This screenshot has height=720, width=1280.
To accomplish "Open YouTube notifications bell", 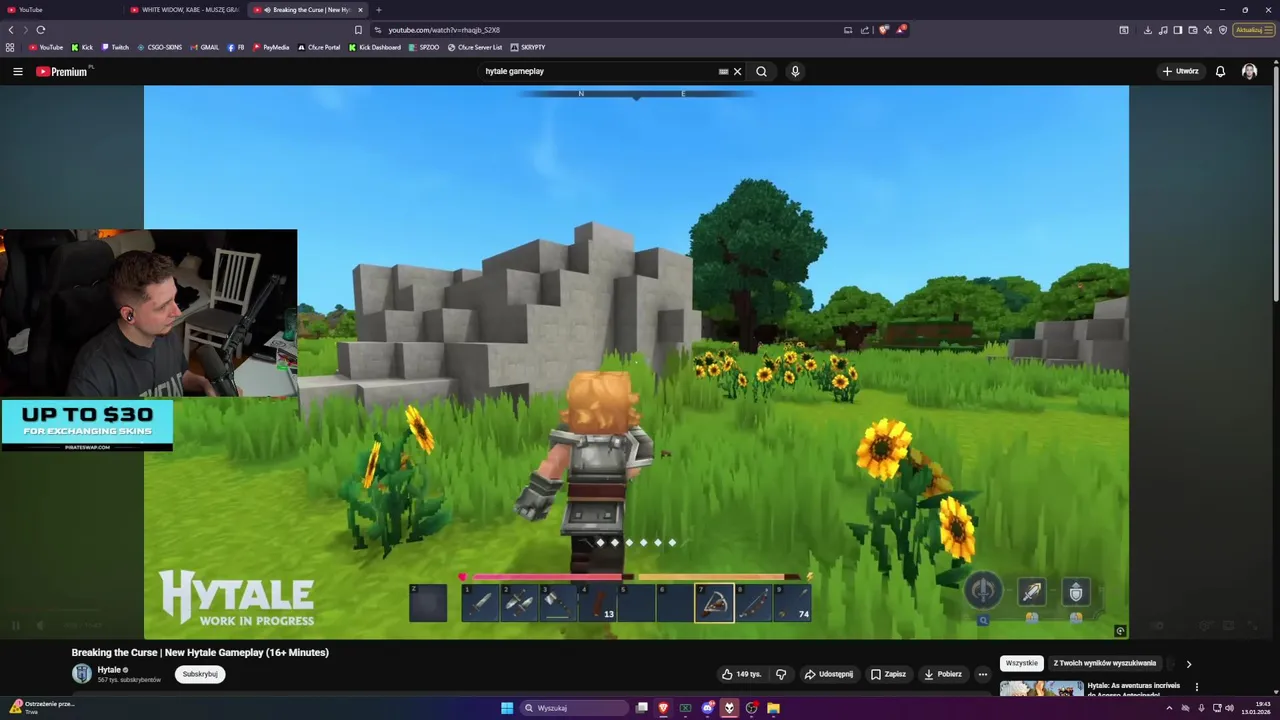I will tap(1220, 71).
